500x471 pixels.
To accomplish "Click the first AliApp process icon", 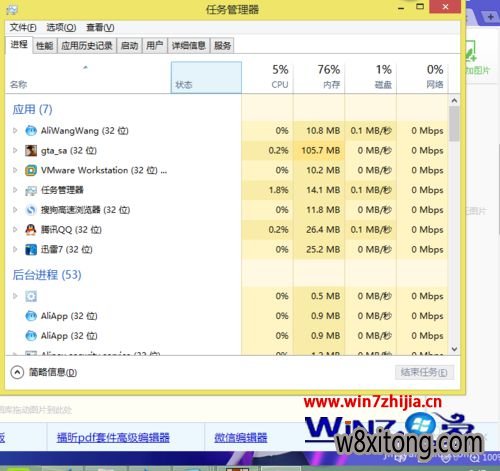I will [x=31, y=316].
